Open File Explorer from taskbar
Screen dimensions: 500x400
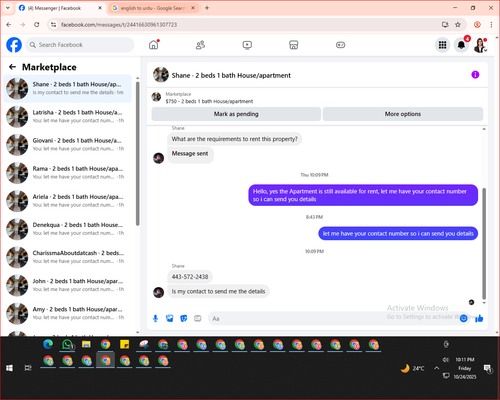click(x=87, y=344)
